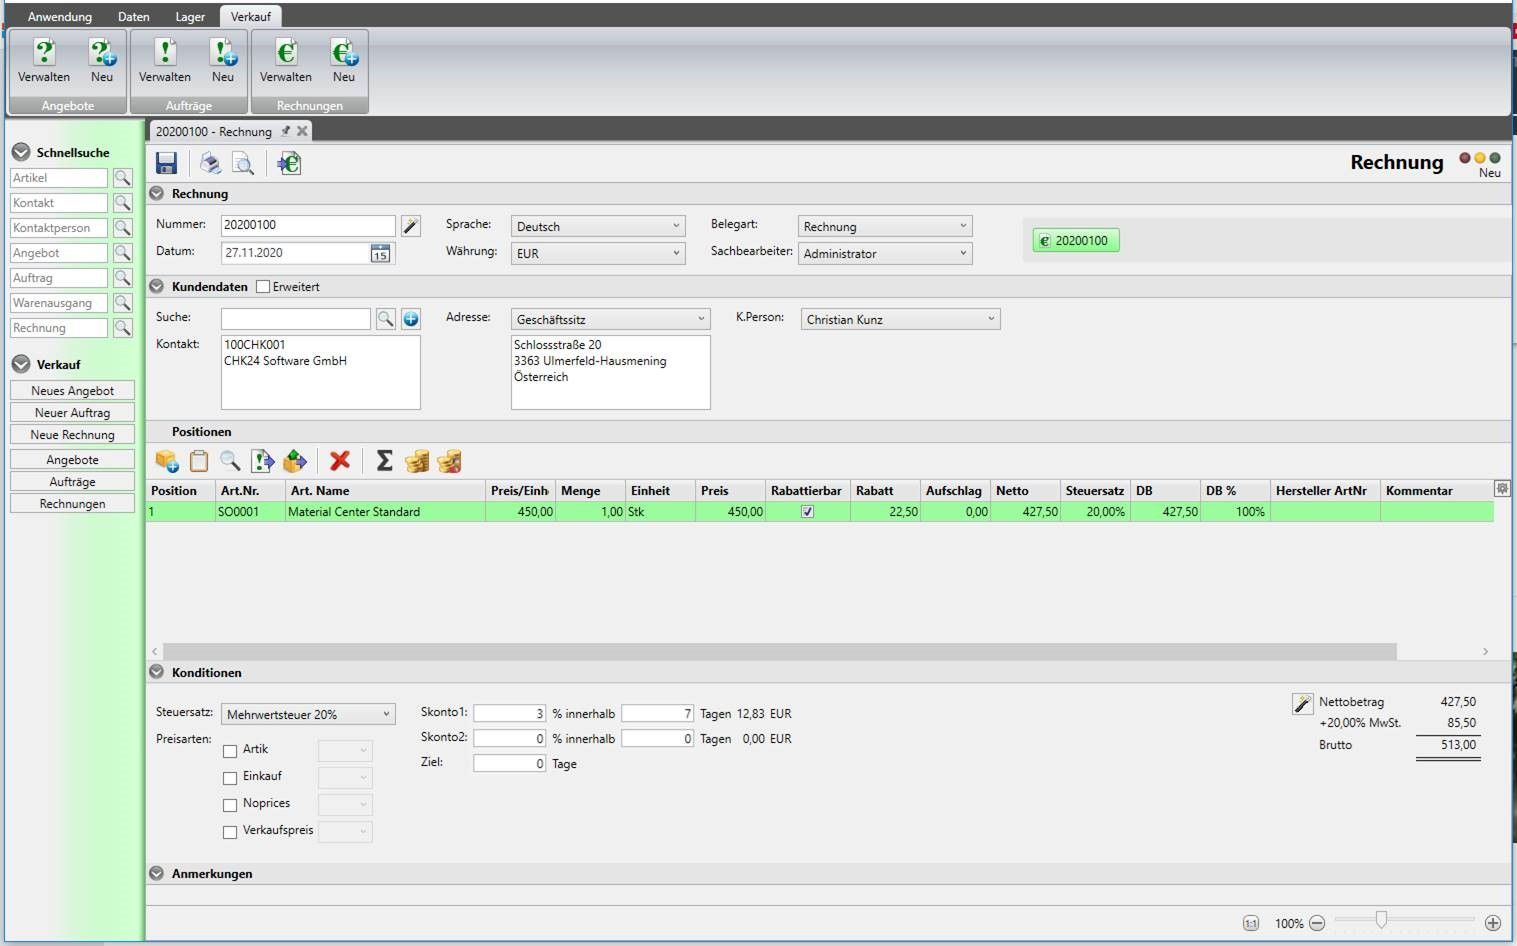Delete position with the red X icon
Viewport: 1517px width, 946px height.
click(340, 461)
